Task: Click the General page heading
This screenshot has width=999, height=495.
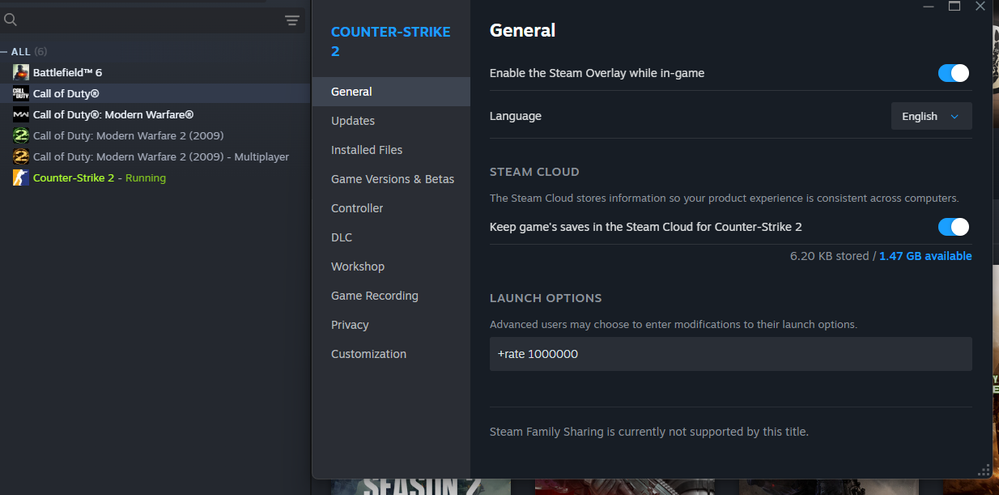Action: tap(522, 31)
